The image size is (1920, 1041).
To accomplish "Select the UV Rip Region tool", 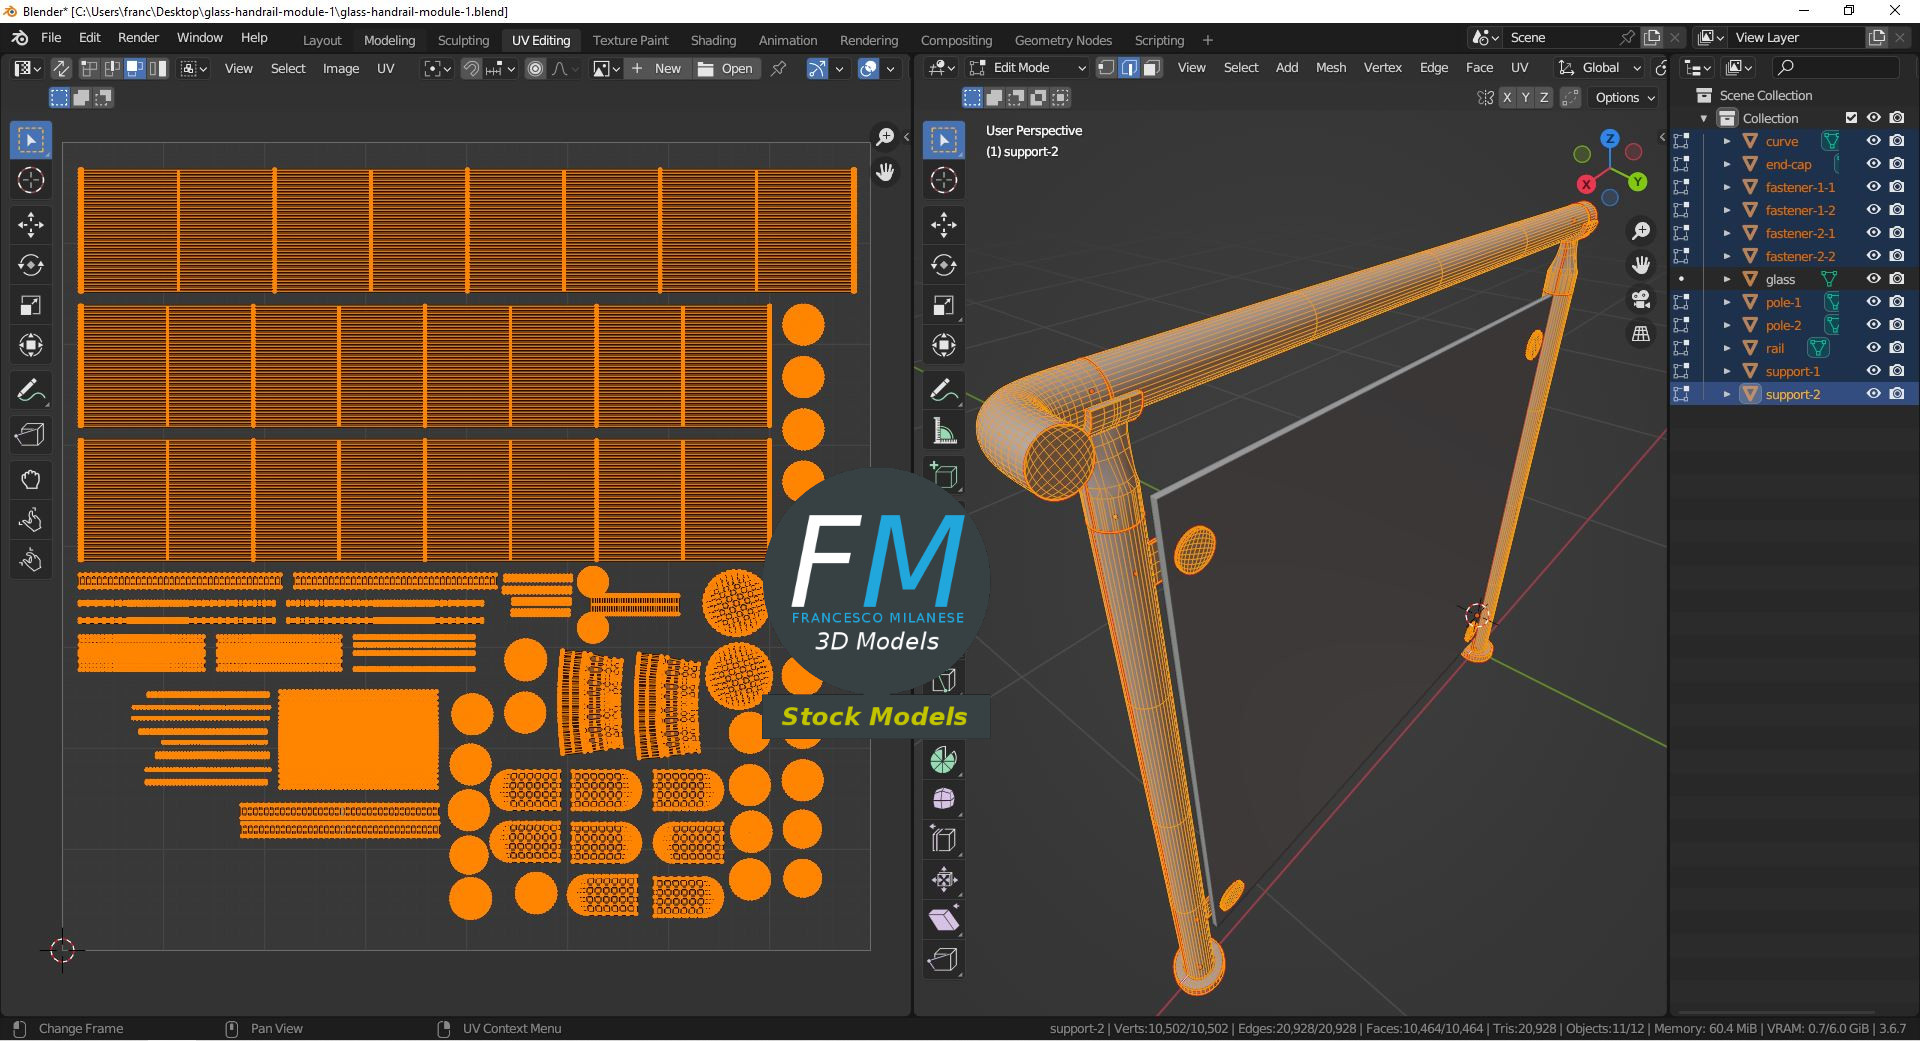I will pyautogui.click(x=31, y=434).
